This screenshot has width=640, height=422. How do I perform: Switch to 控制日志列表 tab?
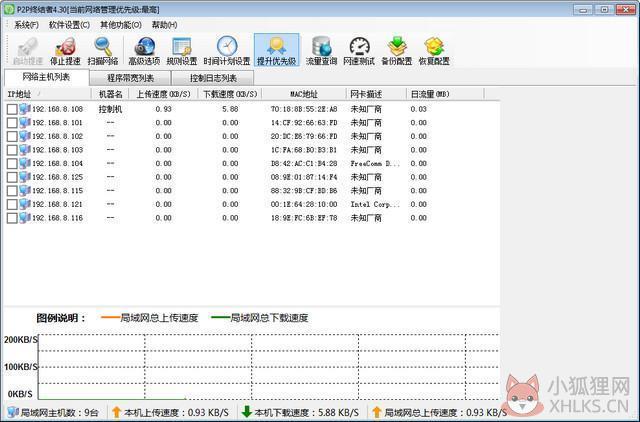coord(213,78)
